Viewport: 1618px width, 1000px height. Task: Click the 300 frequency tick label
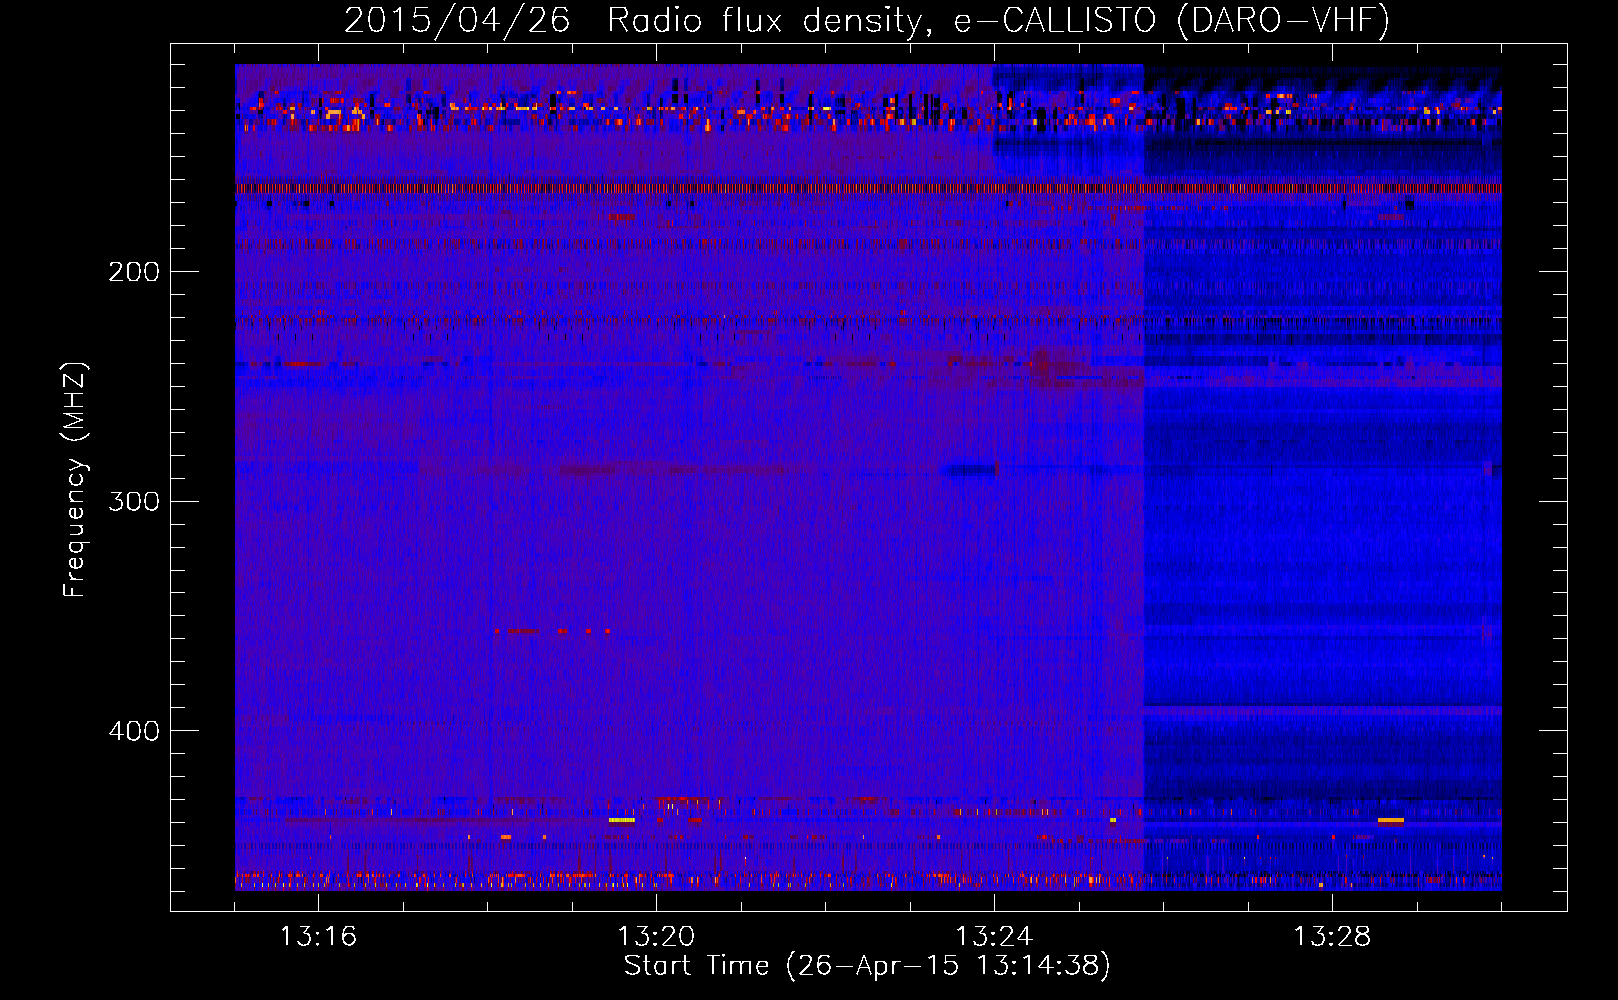point(134,501)
